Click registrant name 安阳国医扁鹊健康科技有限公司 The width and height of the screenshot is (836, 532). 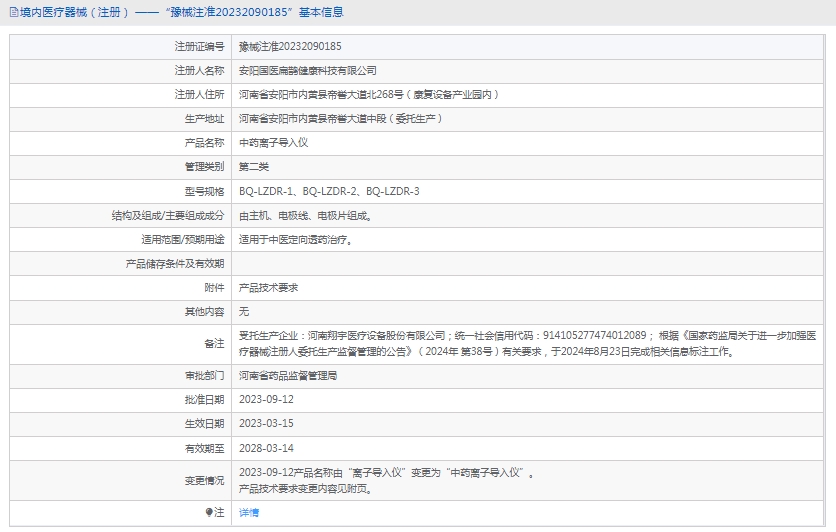point(308,70)
